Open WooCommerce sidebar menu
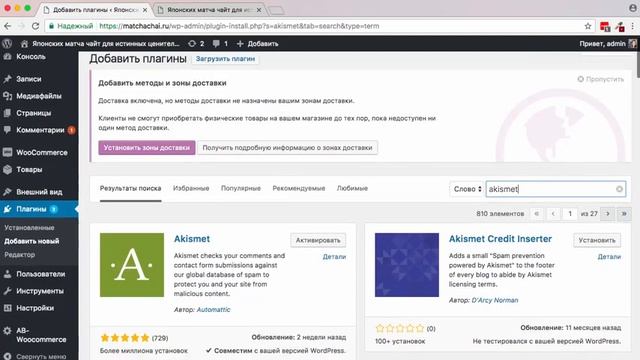The height and width of the screenshot is (360, 640). pos(42,152)
